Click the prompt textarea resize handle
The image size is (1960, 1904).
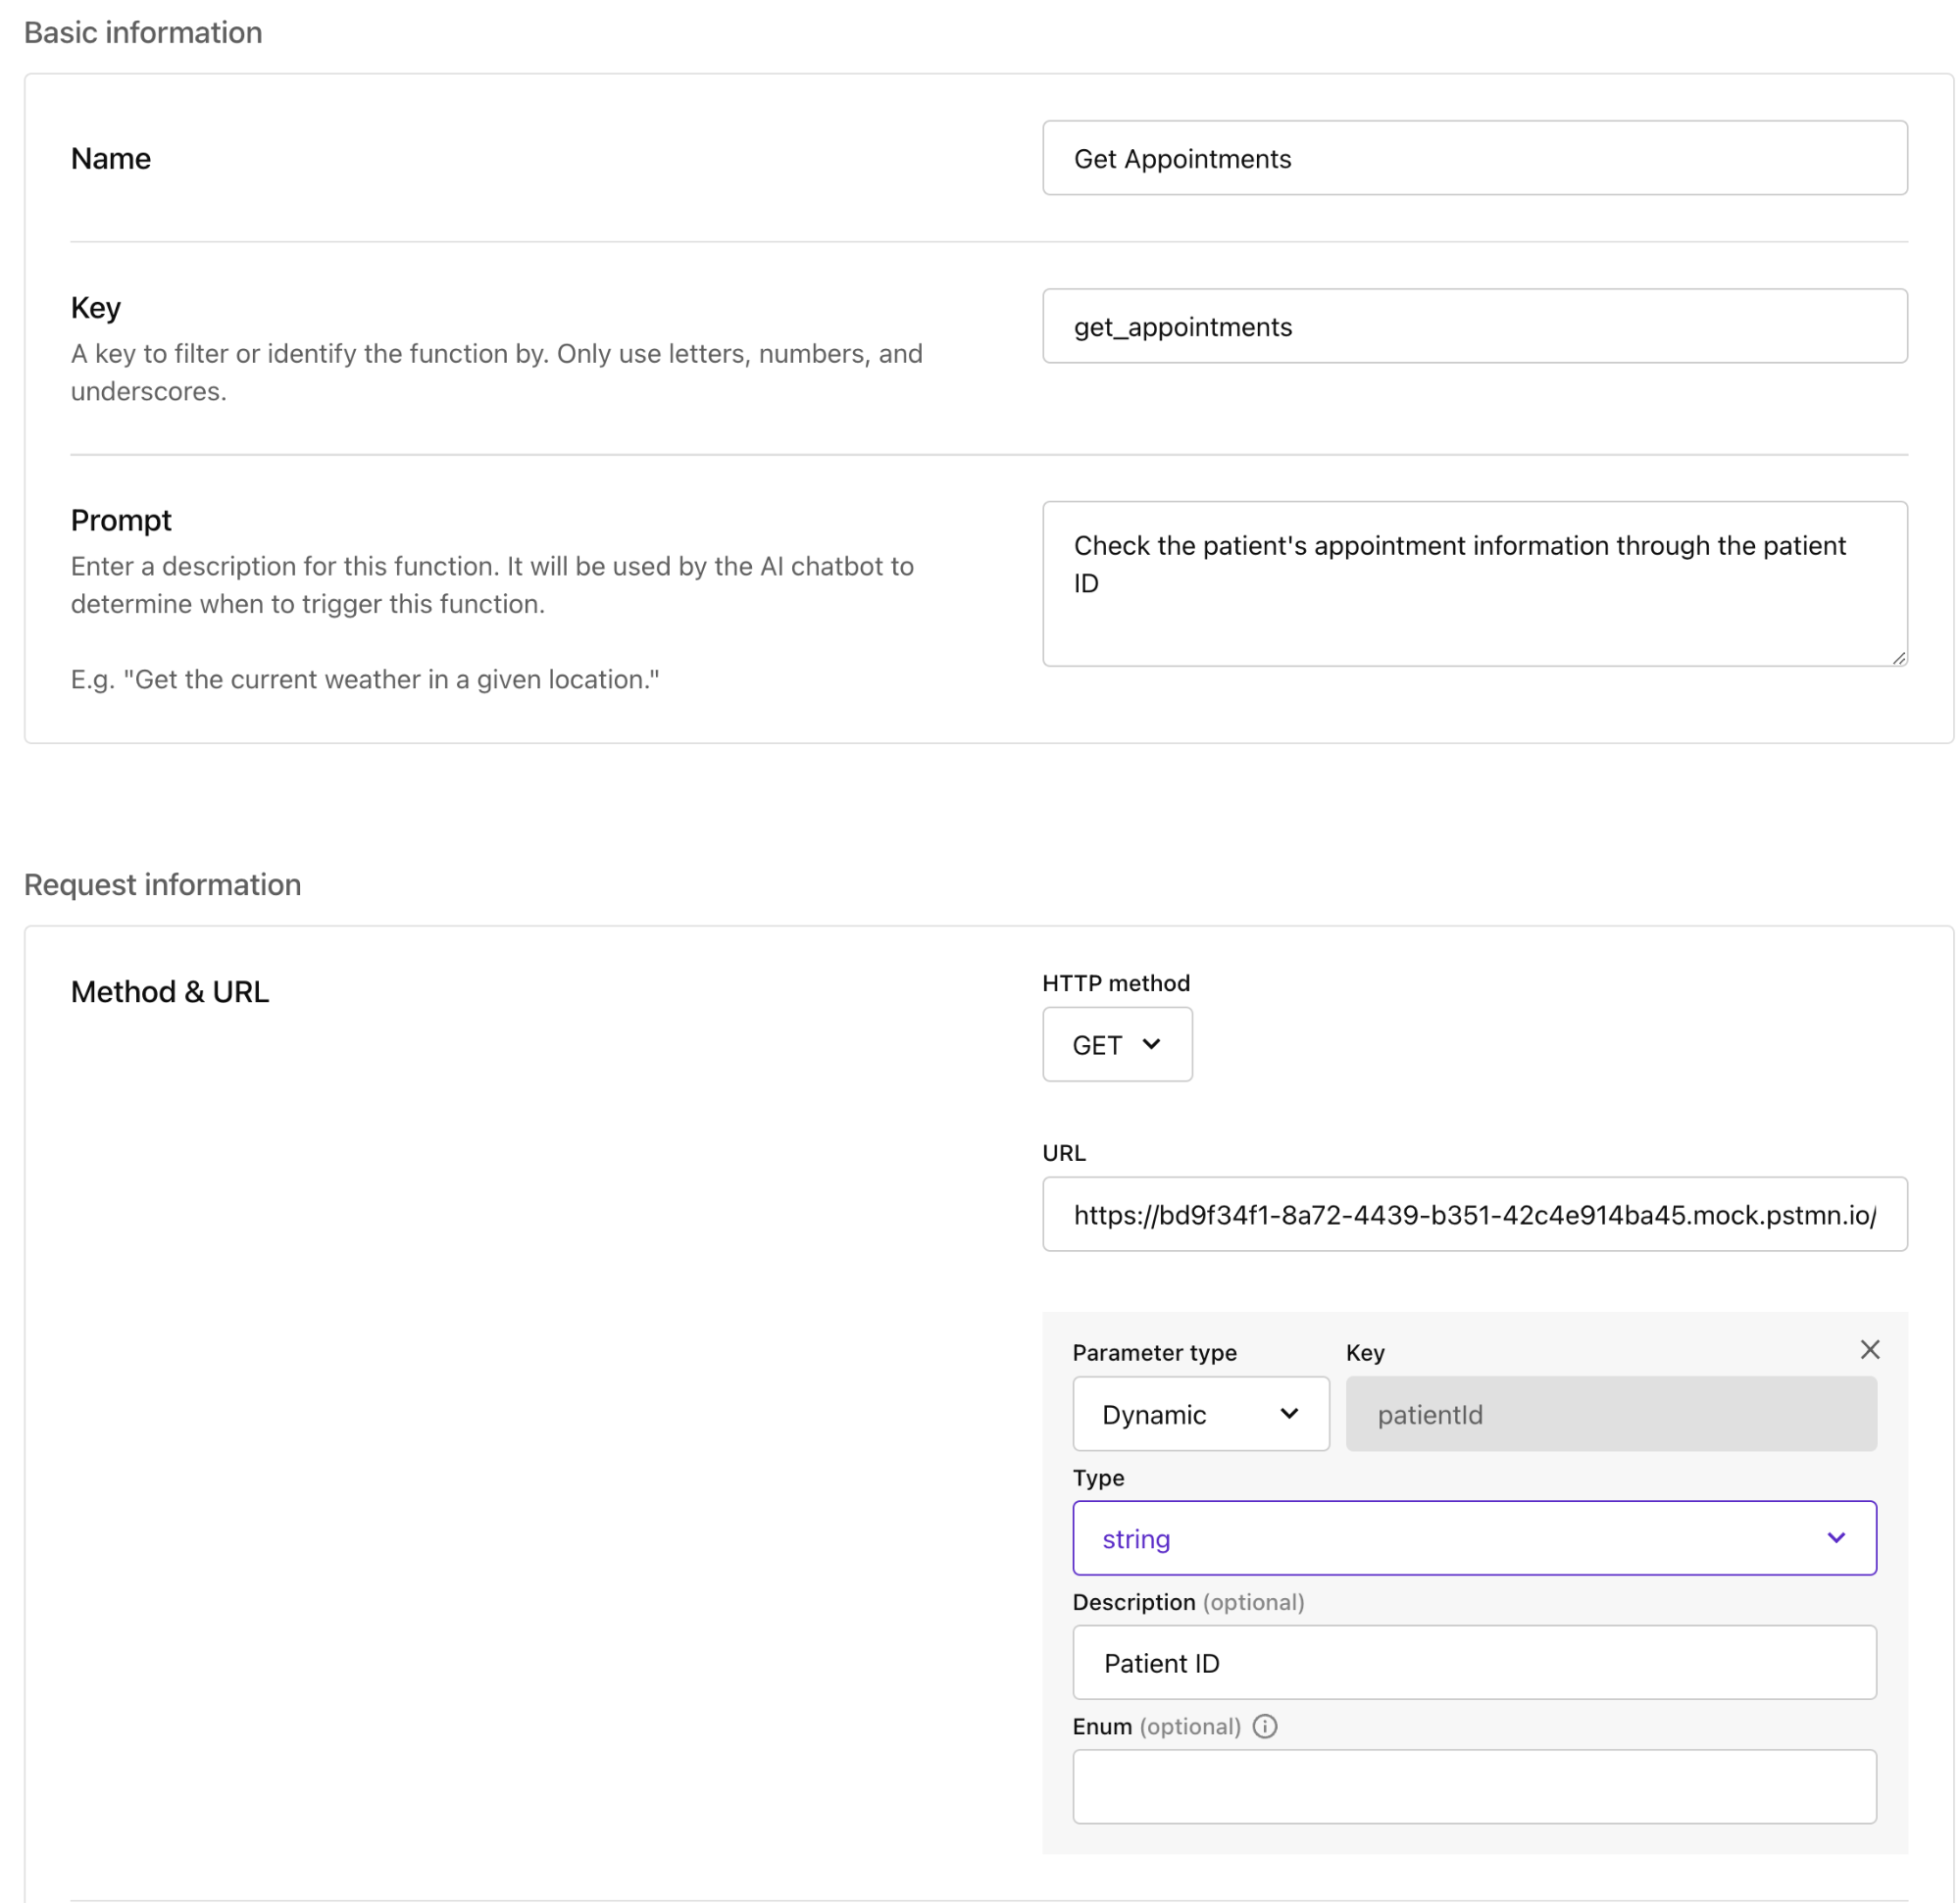[x=1899, y=659]
